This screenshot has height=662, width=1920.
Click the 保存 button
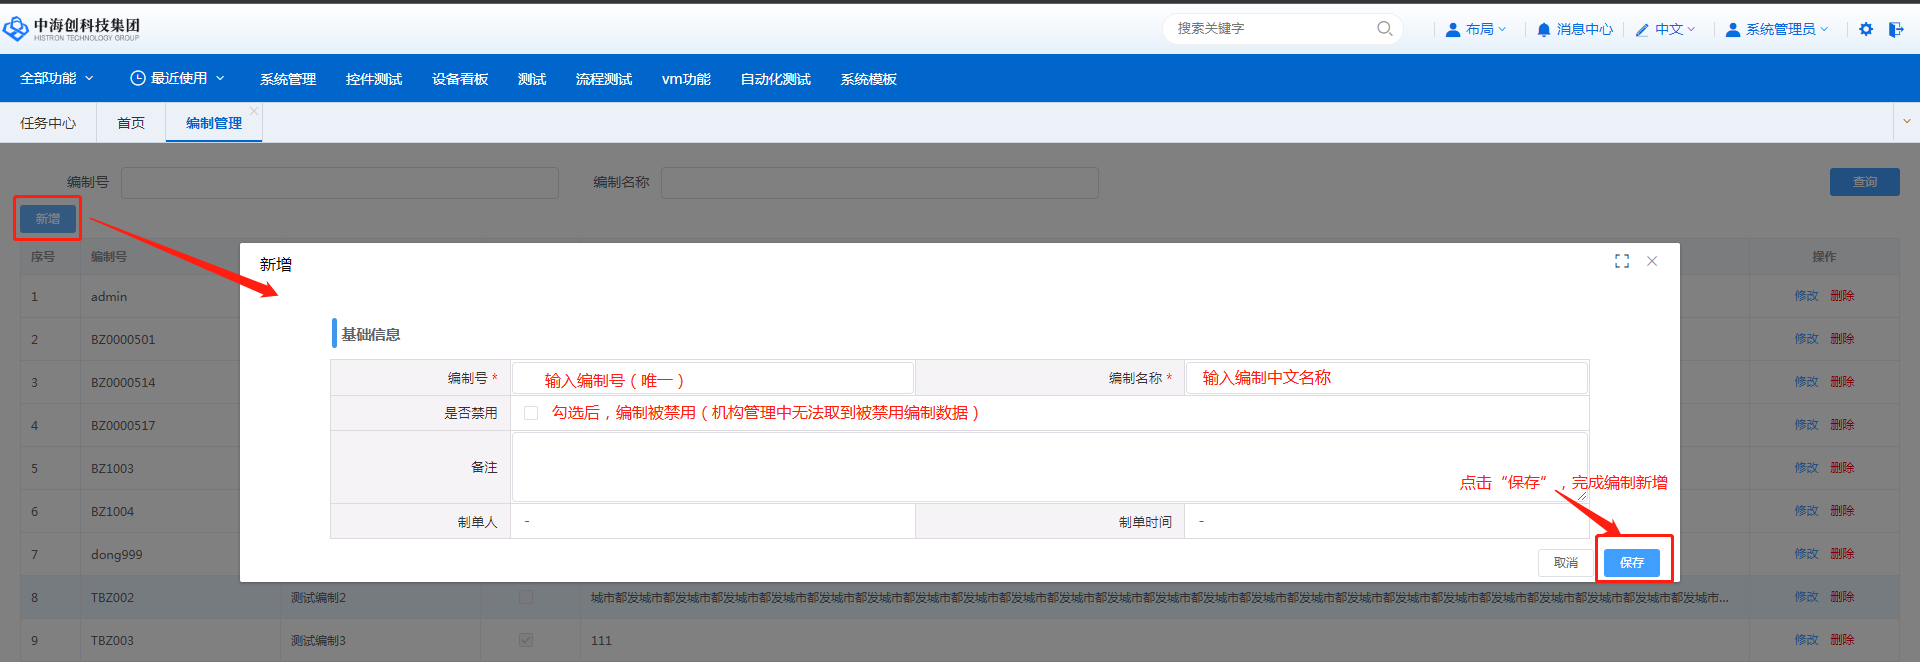click(1632, 563)
